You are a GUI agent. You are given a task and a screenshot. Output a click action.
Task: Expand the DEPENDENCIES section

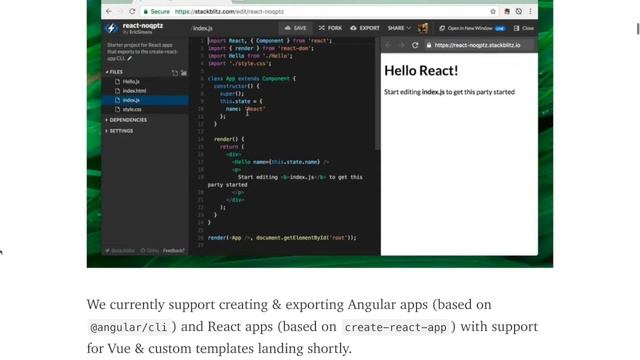[126, 120]
